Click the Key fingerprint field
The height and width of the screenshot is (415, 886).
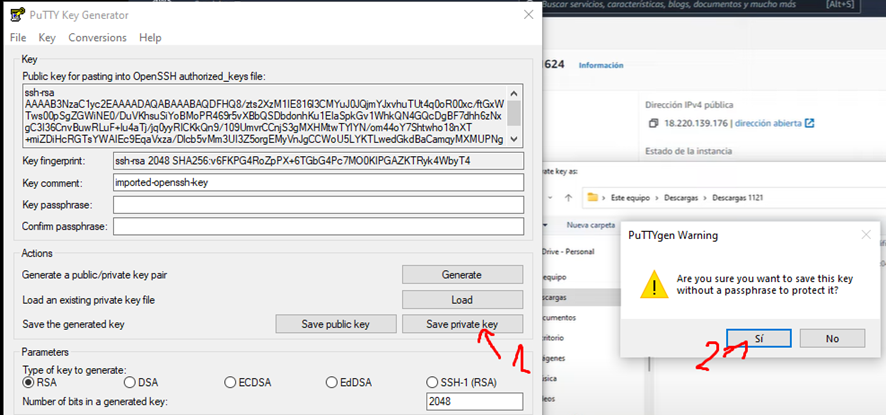[x=319, y=161]
